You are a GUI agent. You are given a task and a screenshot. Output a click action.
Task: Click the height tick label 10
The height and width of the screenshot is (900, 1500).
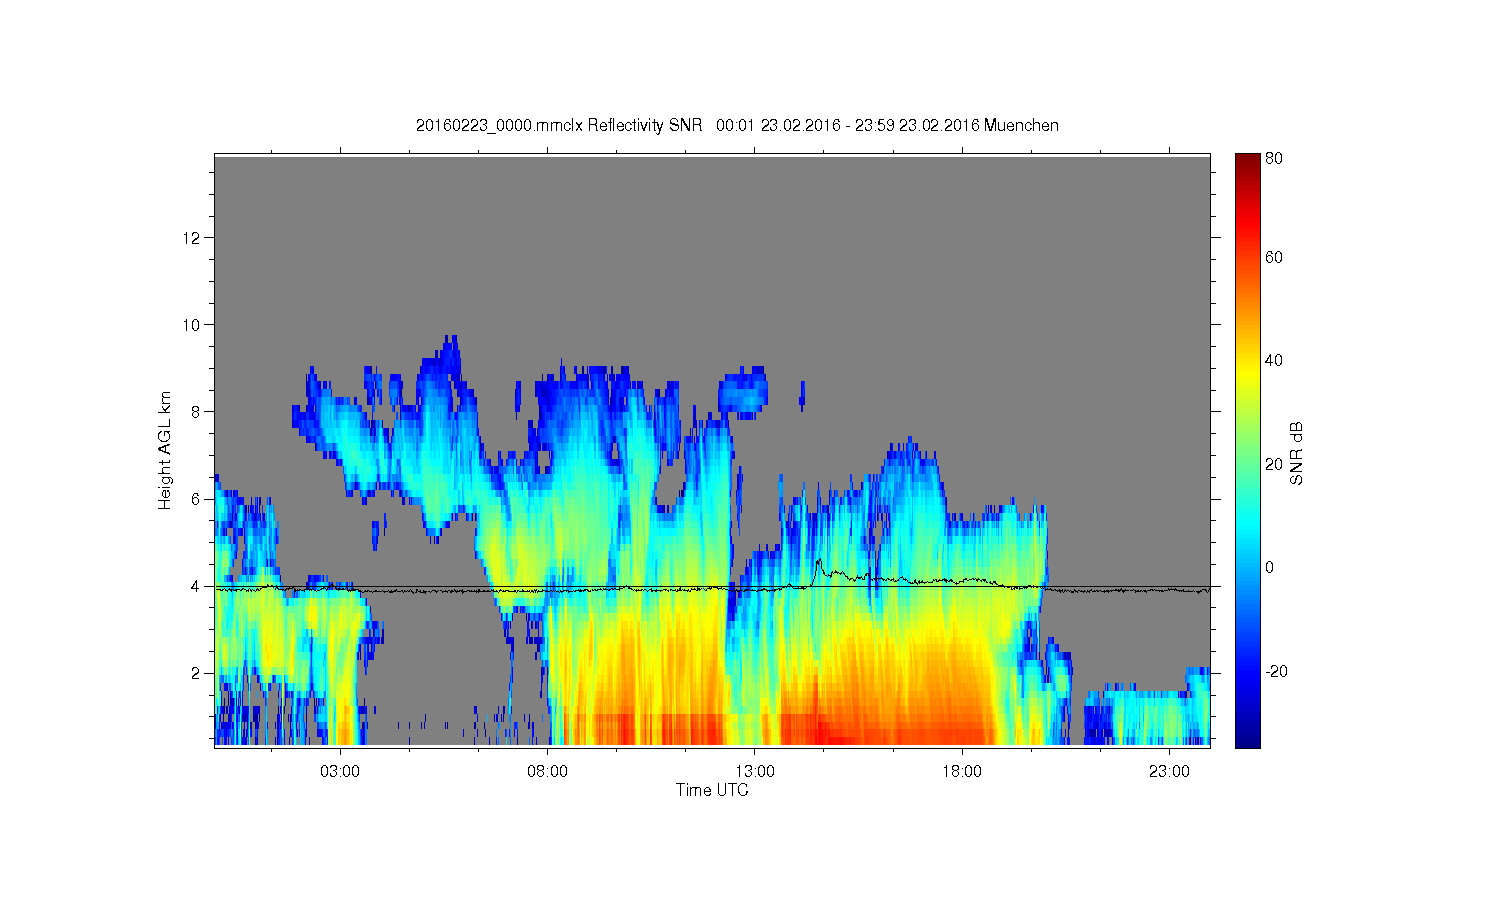(193, 325)
